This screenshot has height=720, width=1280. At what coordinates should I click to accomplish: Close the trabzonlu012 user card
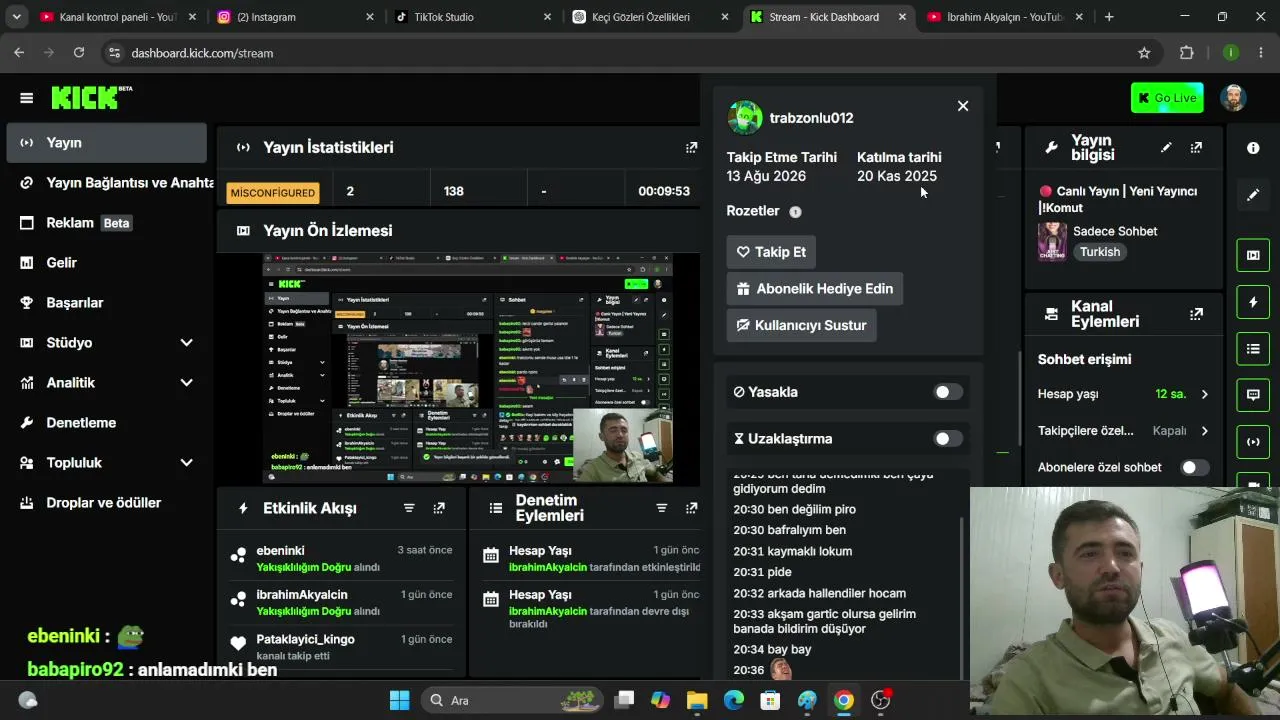963,106
